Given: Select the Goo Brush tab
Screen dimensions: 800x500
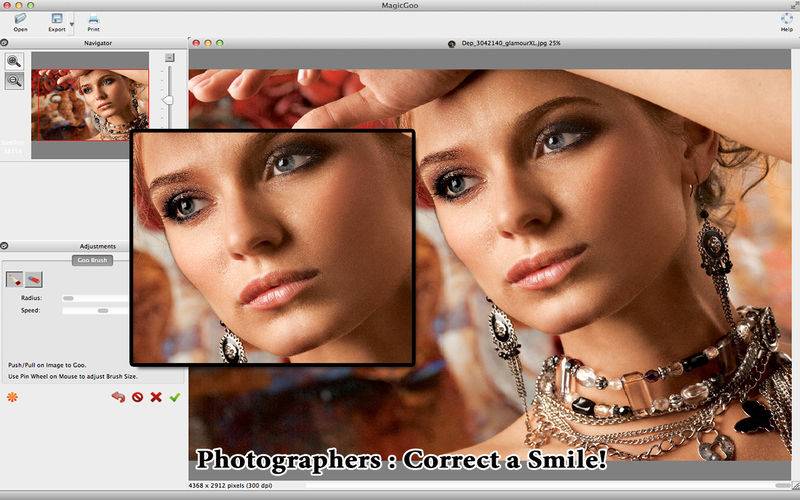Looking at the screenshot, I should point(92,261).
